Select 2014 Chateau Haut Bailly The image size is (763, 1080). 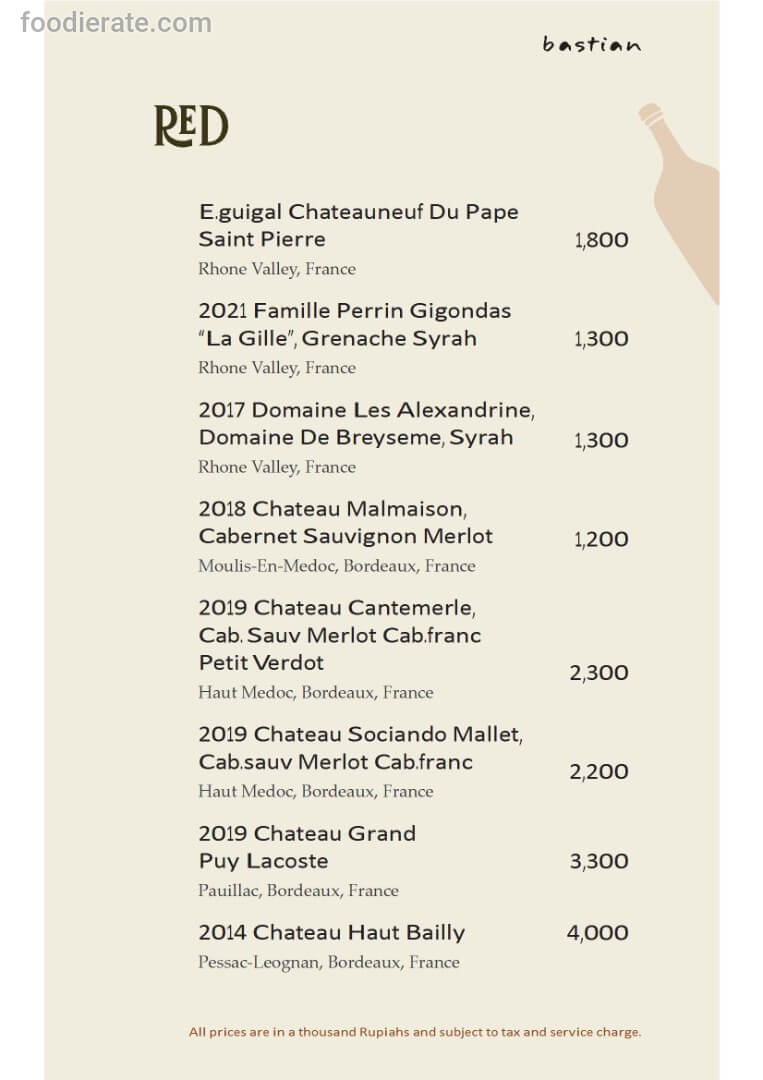click(331, 933)
